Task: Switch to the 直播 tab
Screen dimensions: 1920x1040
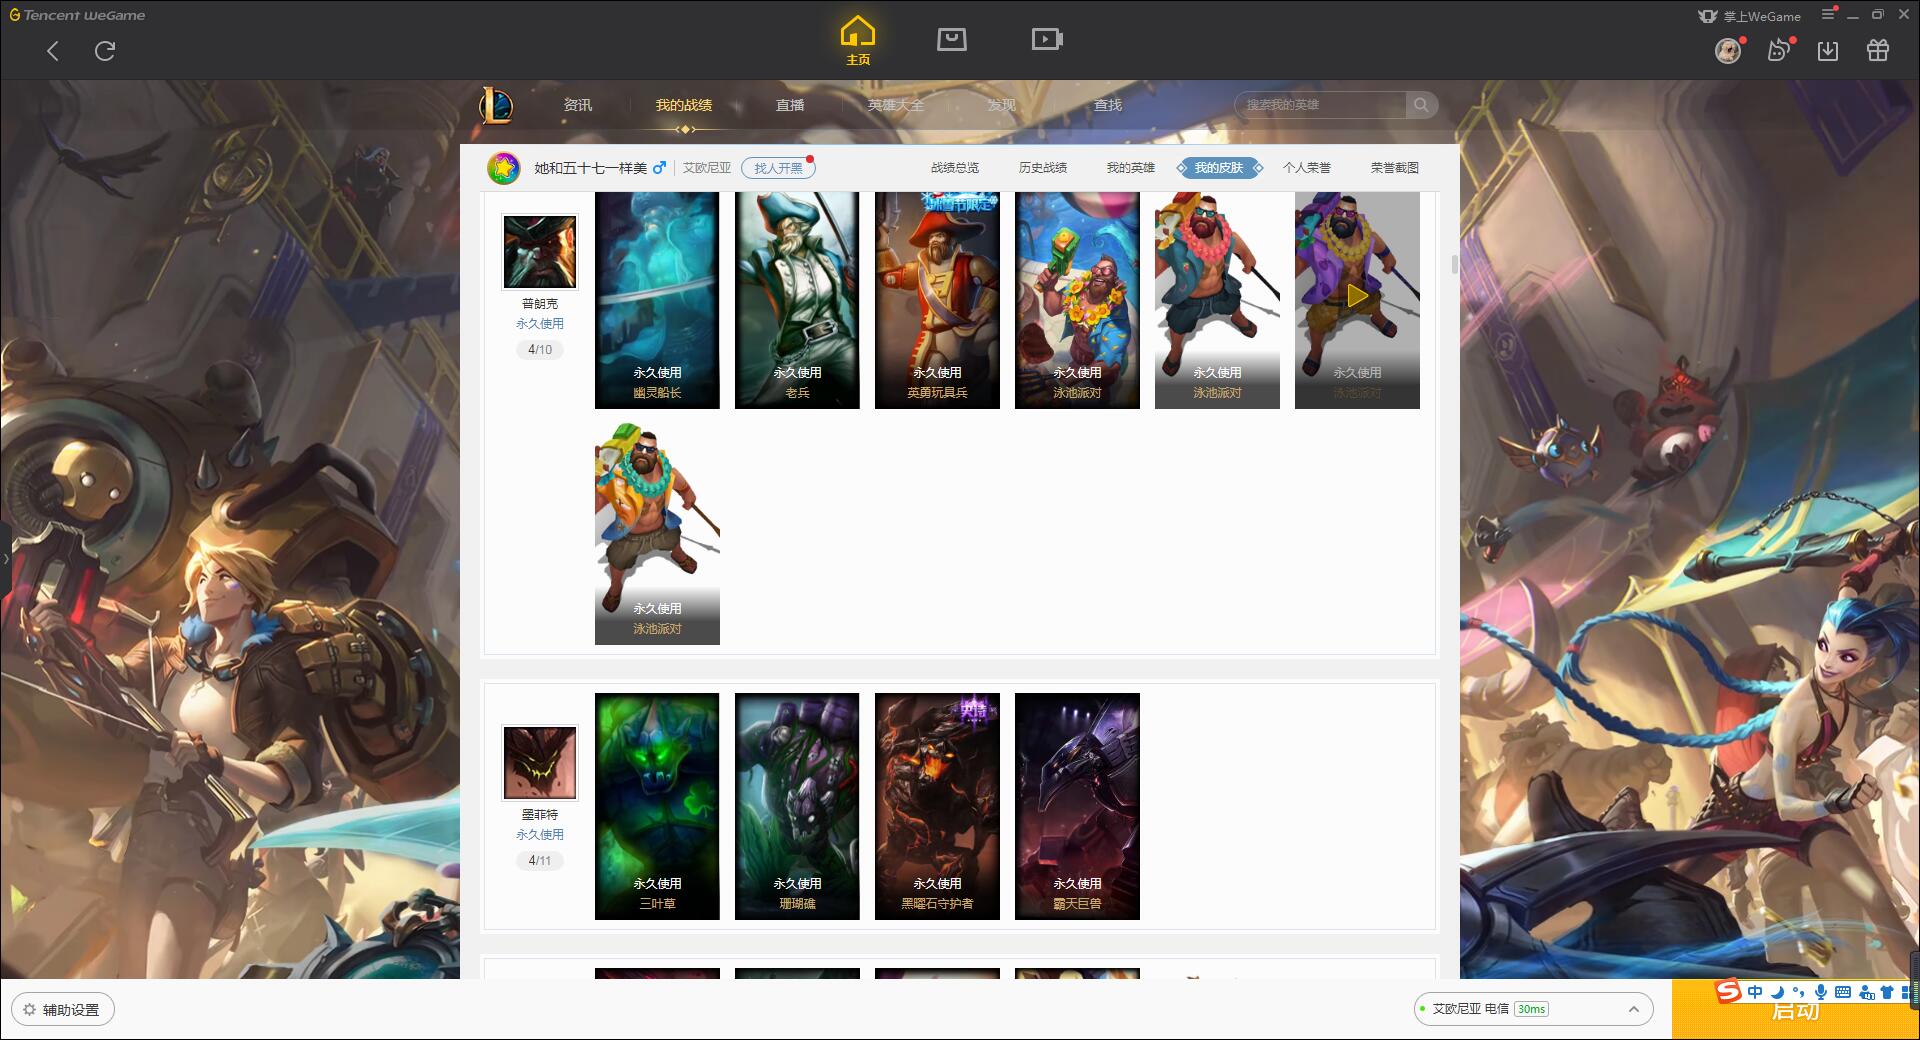Action: [790, 105]
